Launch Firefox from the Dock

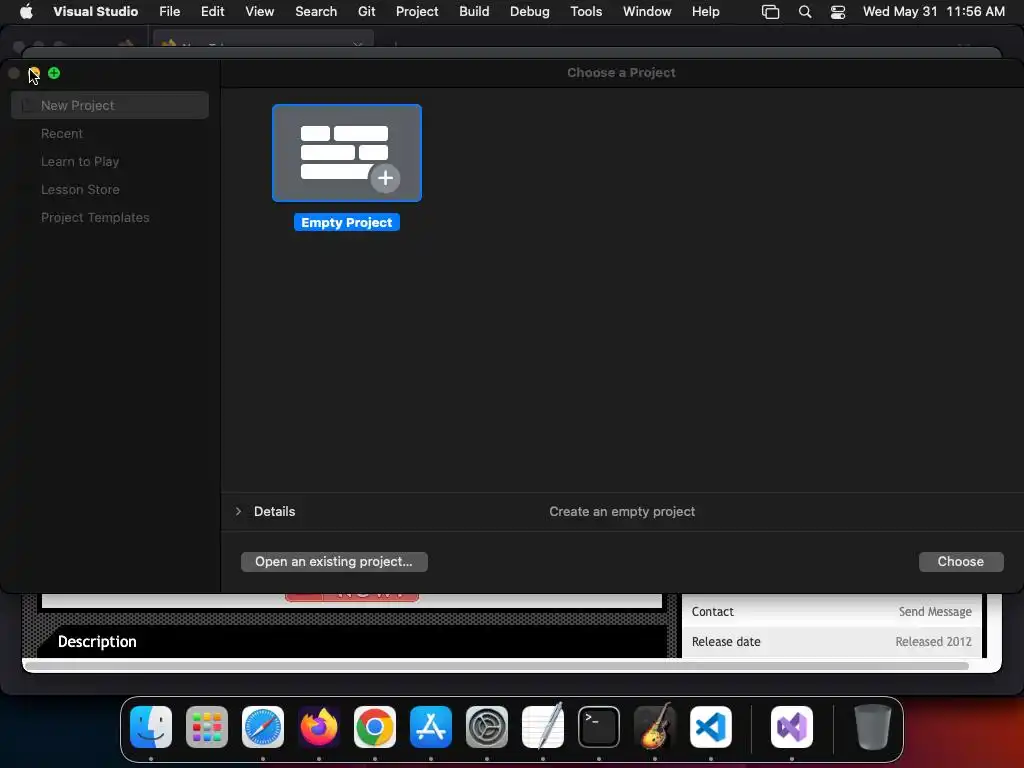coord(319,727)
